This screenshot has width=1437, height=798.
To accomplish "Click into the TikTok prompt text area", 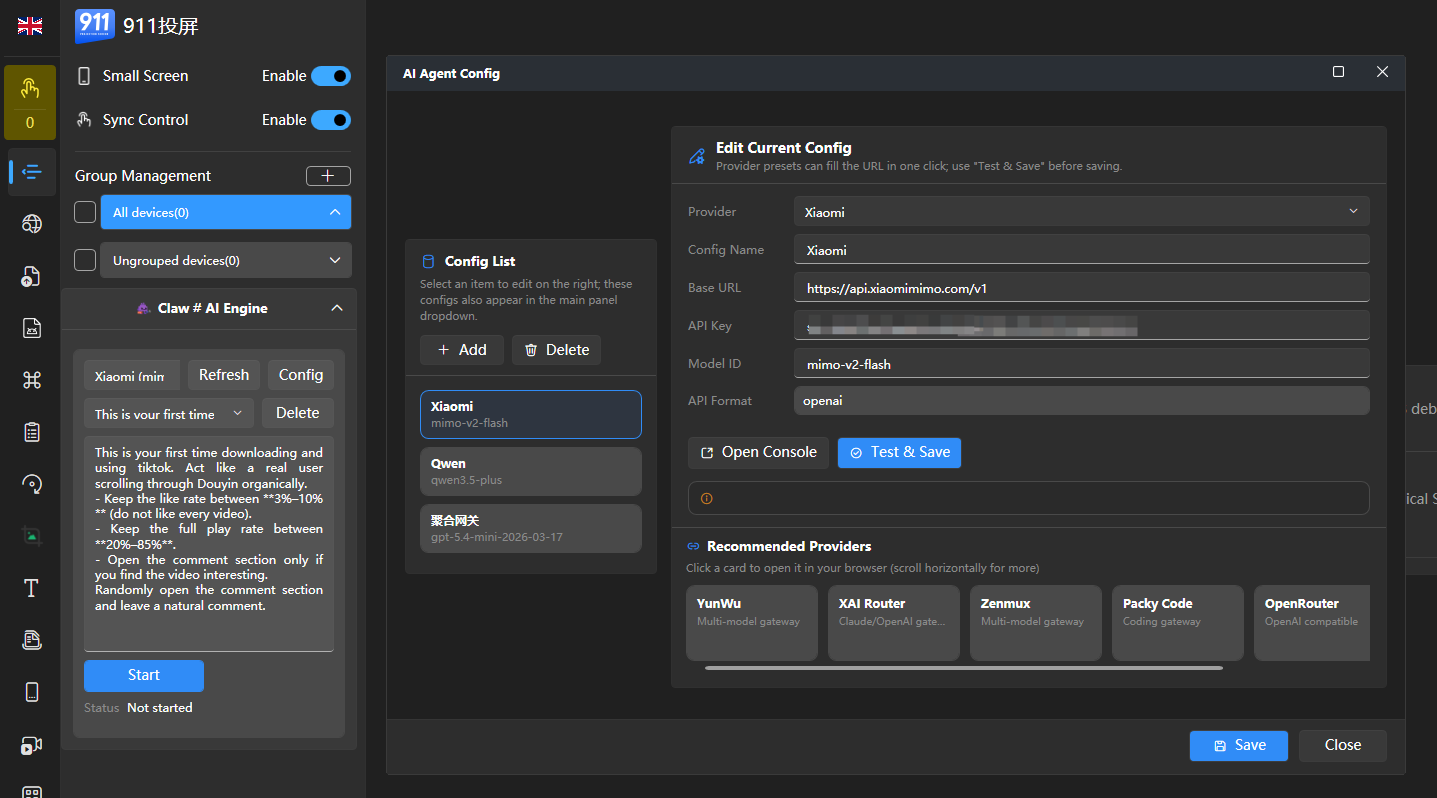I will tap(209, 544).
